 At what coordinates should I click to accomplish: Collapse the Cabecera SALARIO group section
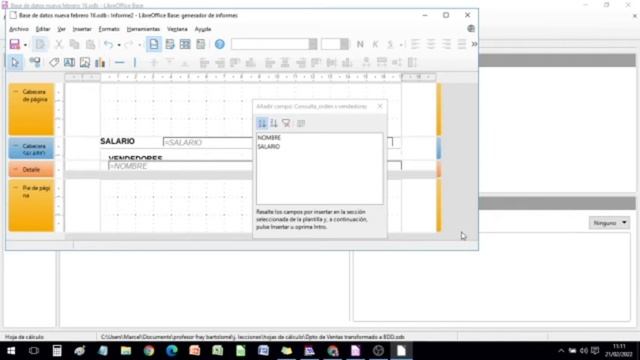tap(16, 146)
